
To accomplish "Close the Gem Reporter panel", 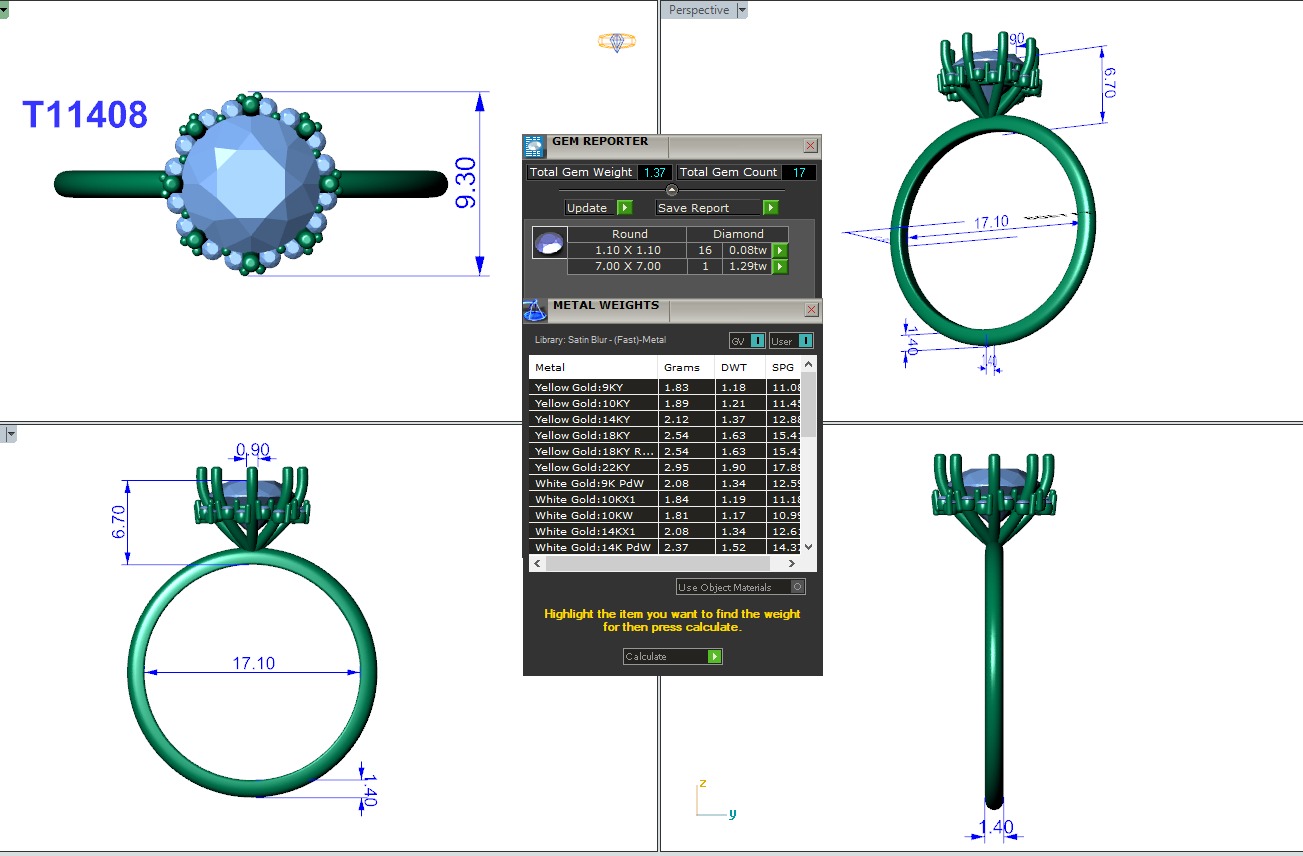I will pos(810,146).
